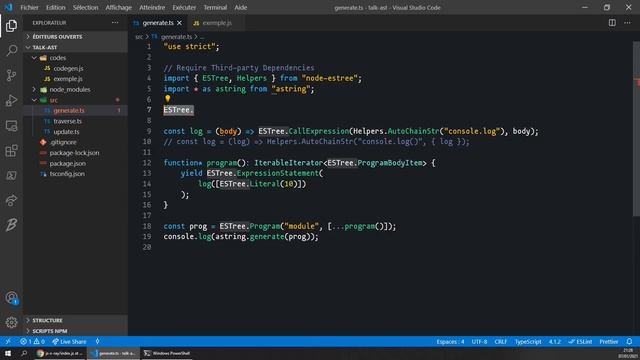Image resolution: width=640 pixels, height=360 pixels.
Task: Open update.ts in the file tree
Action: point(66,132)
